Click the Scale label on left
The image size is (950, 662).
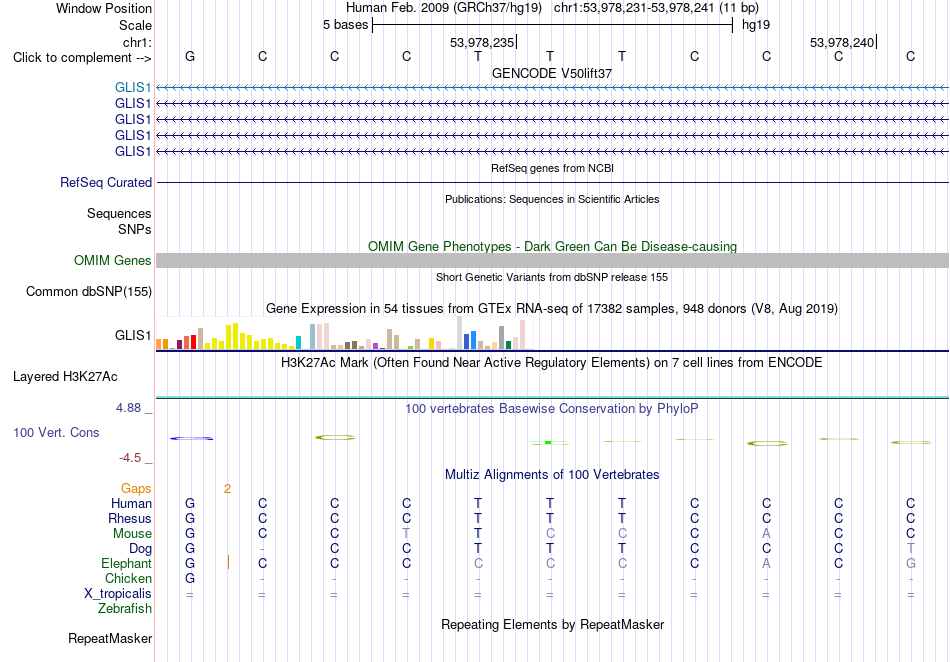pyautogui.click(x=135, y=25)
